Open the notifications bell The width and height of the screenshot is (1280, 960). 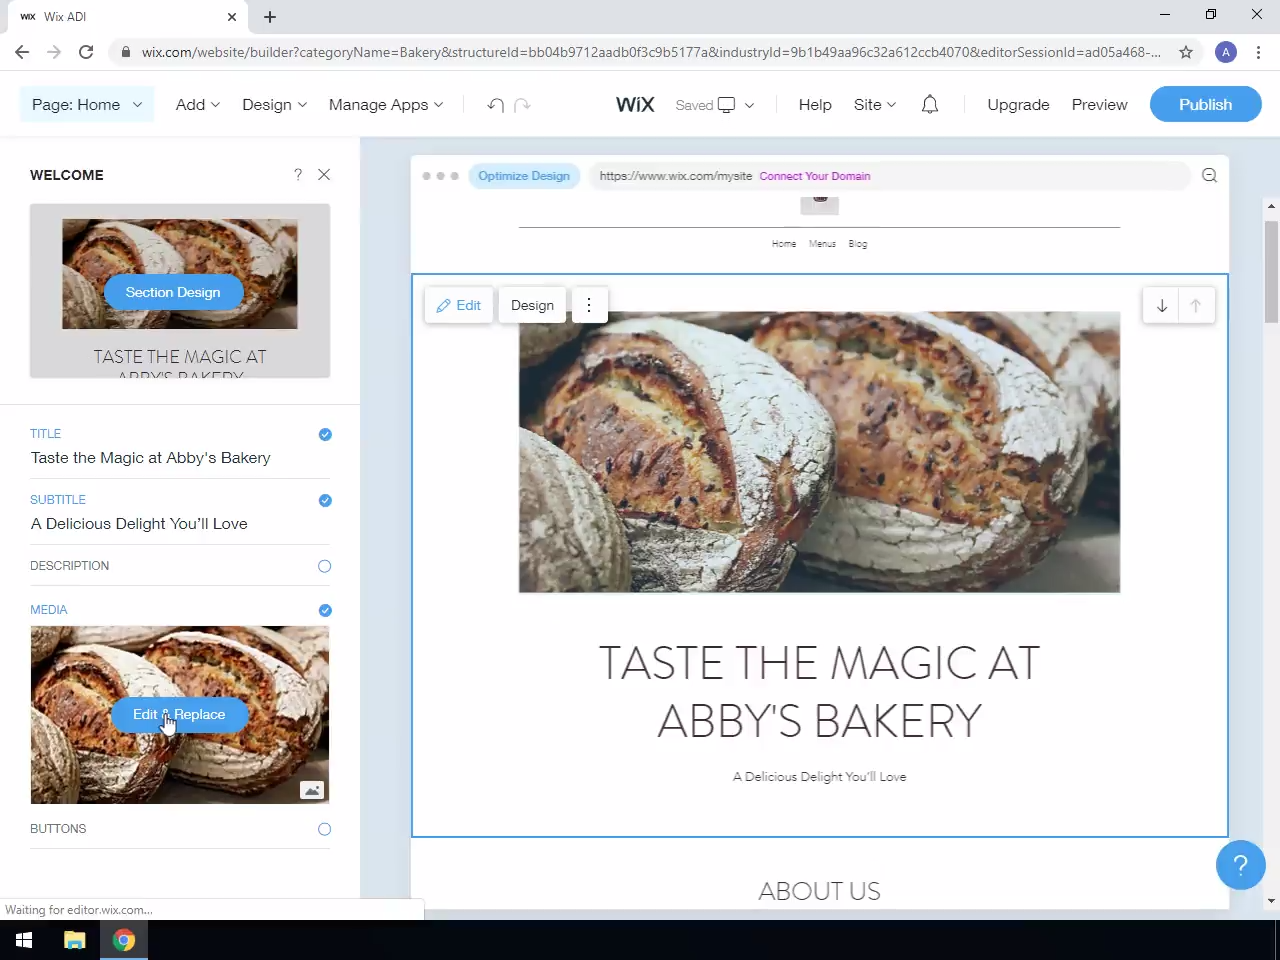[930, 105]
